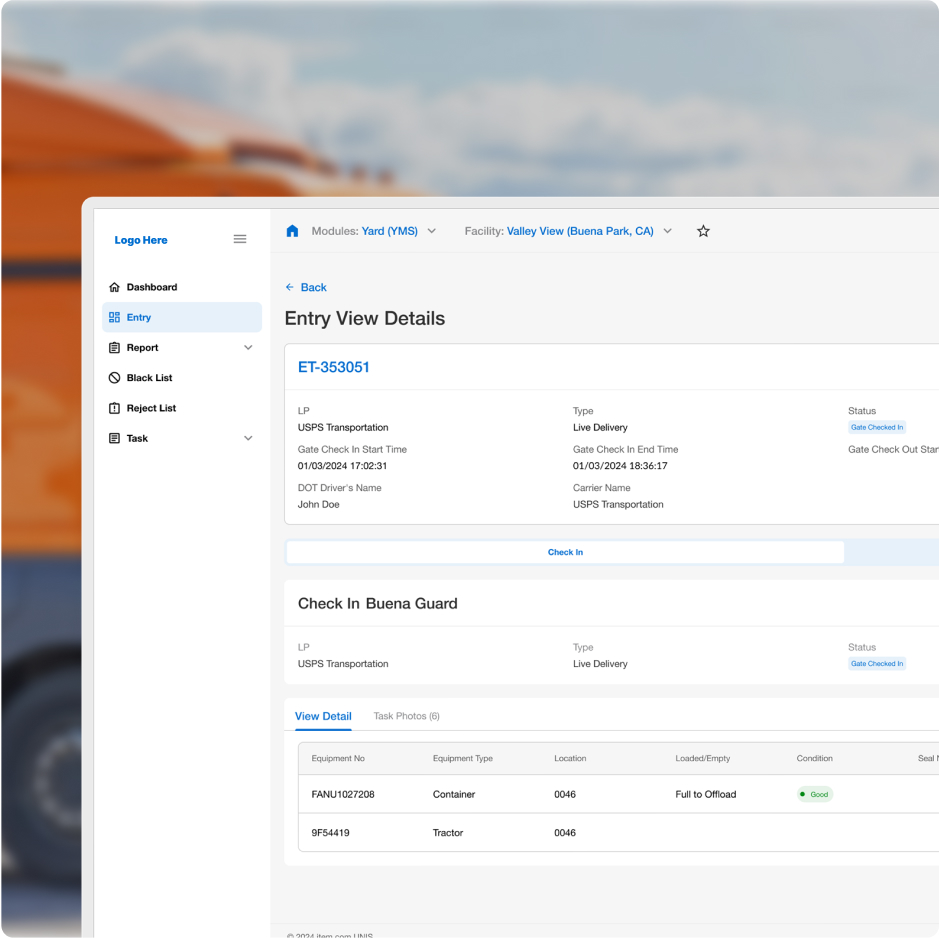Click Check In Buena Guard heading
Screen dimensions: 939x938
tap(377, 603)
